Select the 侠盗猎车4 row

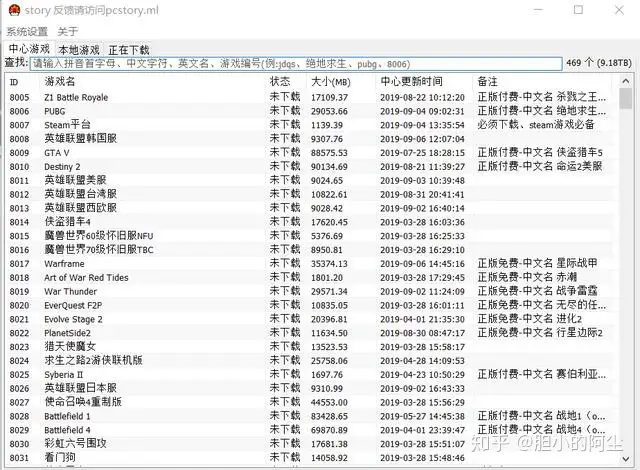coord(309,222)
